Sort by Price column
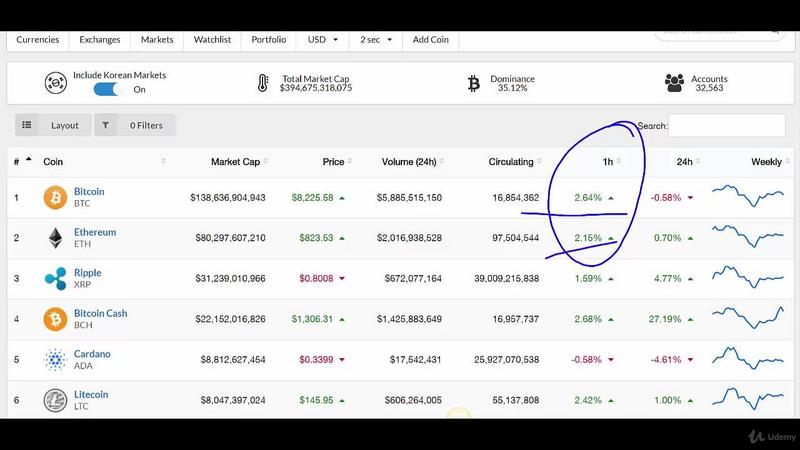 pyautogui.click(x=337, y=161)
